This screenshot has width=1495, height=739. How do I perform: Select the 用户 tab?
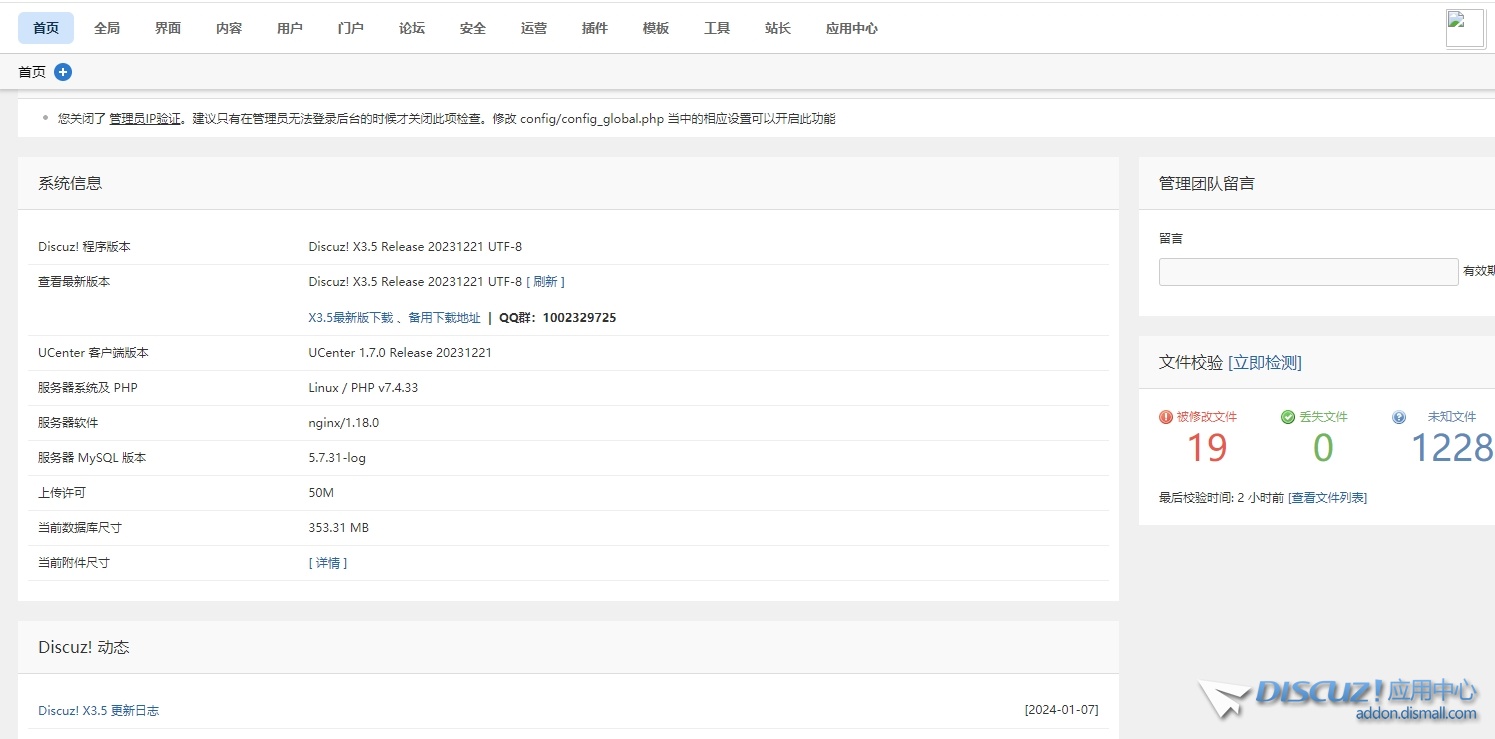(x=289, y=28)
